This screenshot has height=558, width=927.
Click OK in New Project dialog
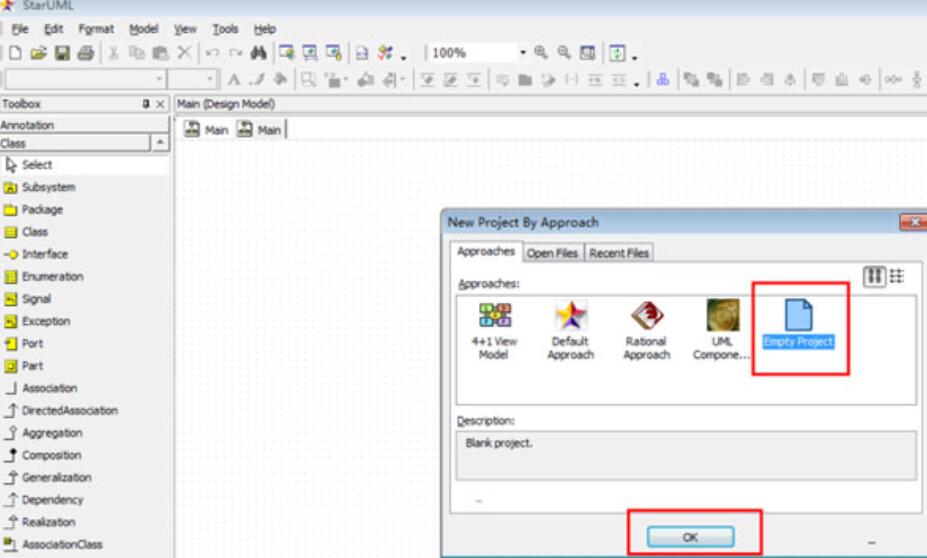pyautogui.click(x=691, y=537)
